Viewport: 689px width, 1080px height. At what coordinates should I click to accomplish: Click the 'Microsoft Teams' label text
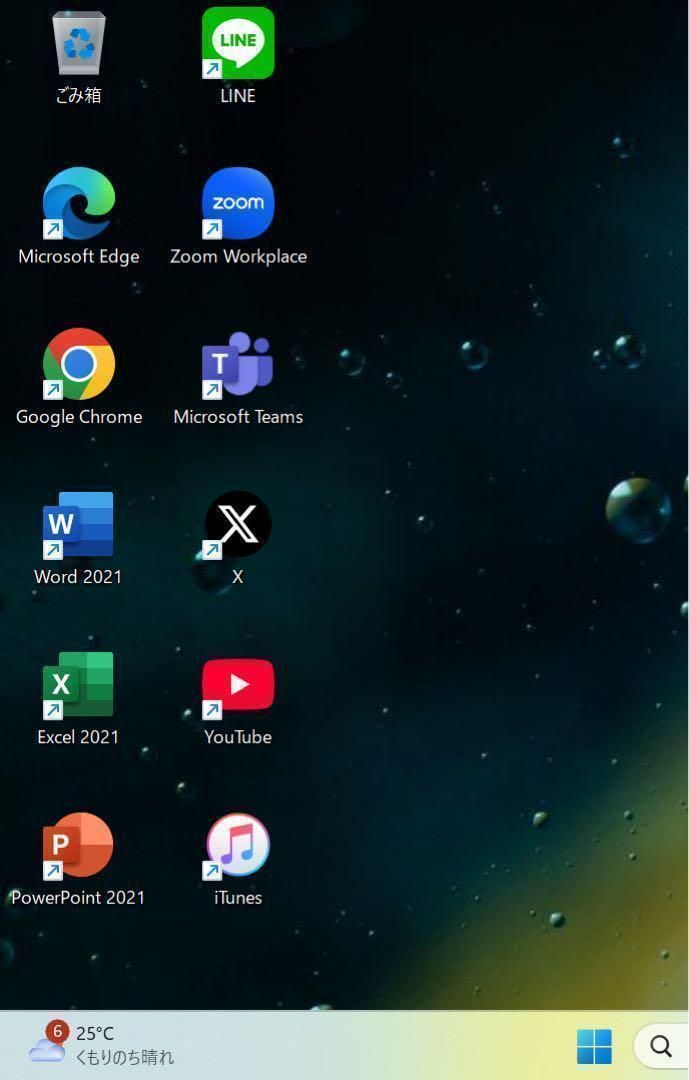(238, 417)
